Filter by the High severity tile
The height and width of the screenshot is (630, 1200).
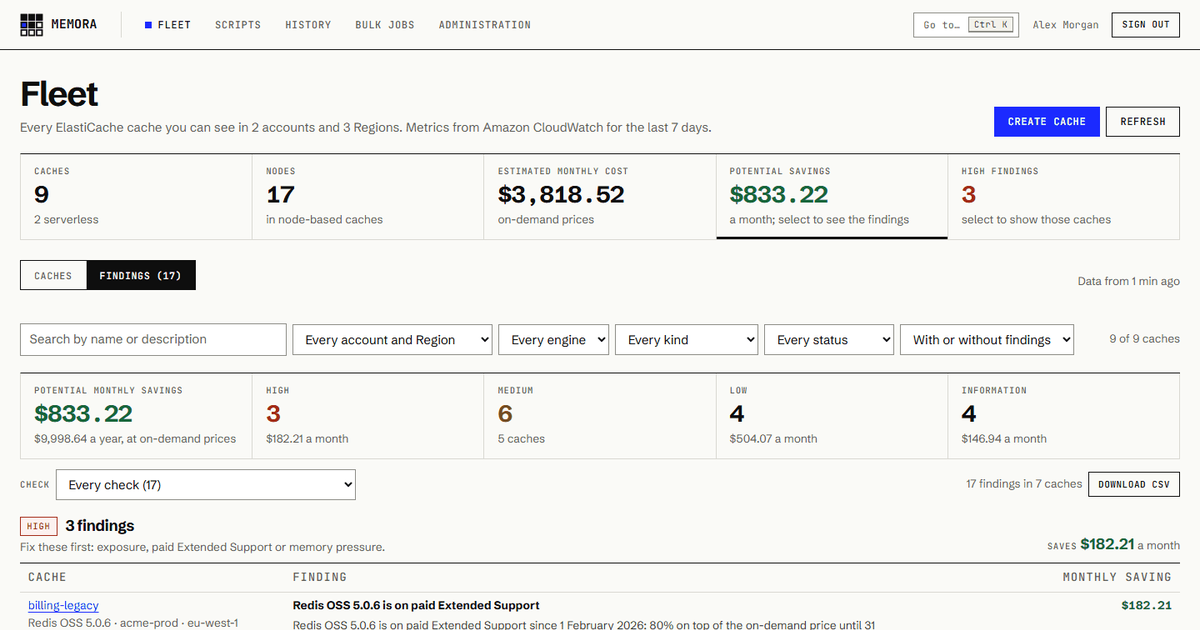coord(368,415)
